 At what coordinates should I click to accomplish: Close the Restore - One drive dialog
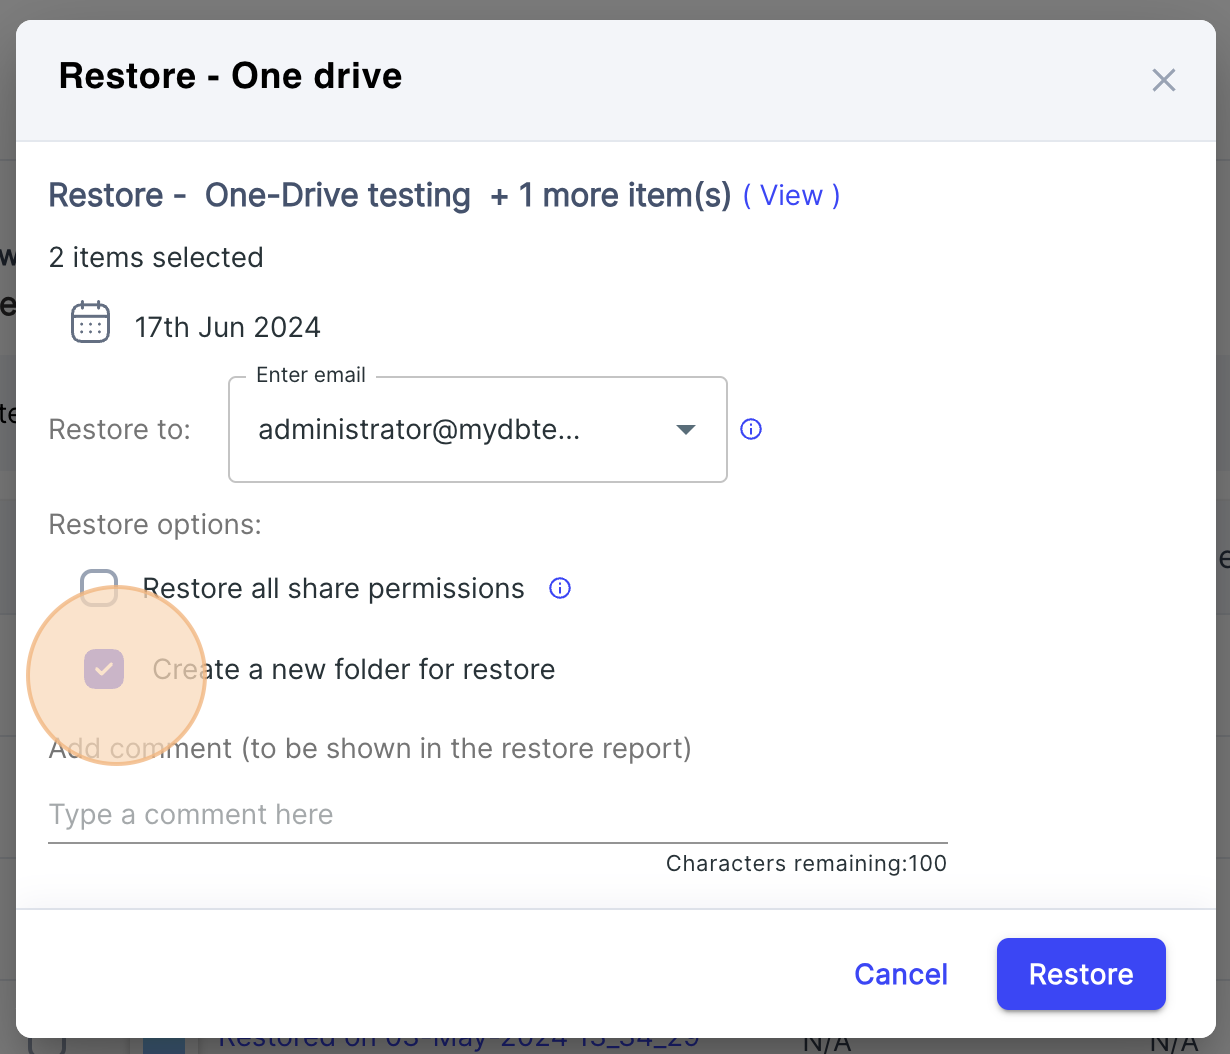click(1163, 80)
